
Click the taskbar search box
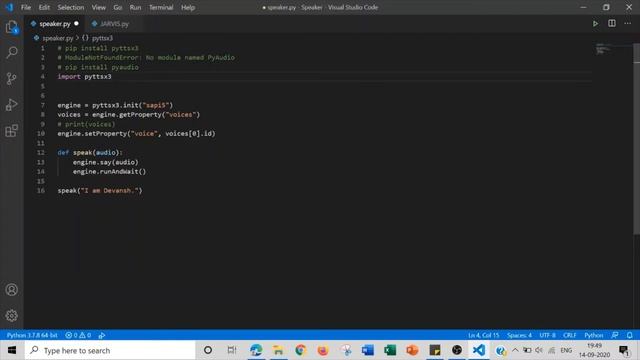110,350
